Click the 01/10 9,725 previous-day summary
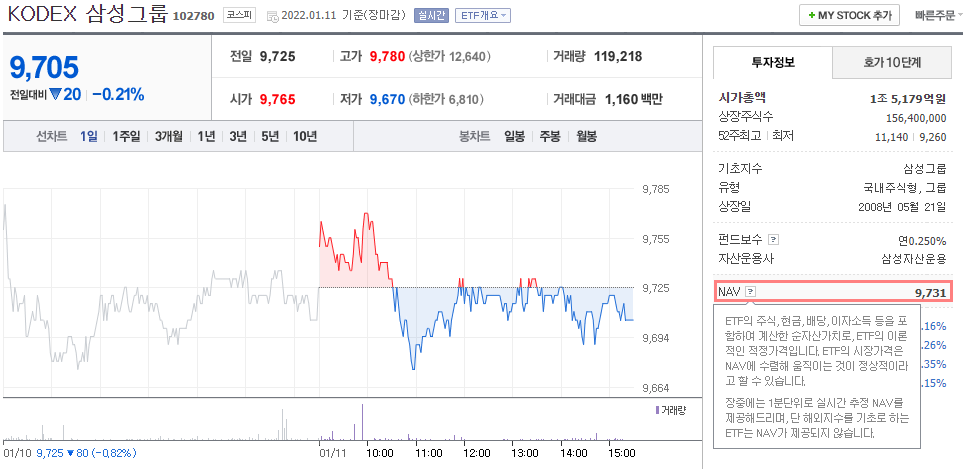Image resolution: width=971 pixels, height=469 pixels. pos(69,453)
